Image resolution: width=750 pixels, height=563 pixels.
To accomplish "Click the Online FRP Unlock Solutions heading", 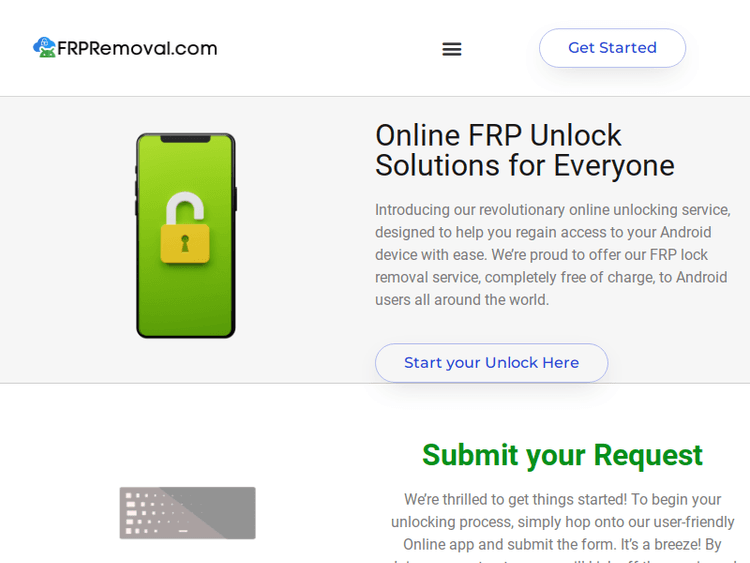I will (524, 150).
